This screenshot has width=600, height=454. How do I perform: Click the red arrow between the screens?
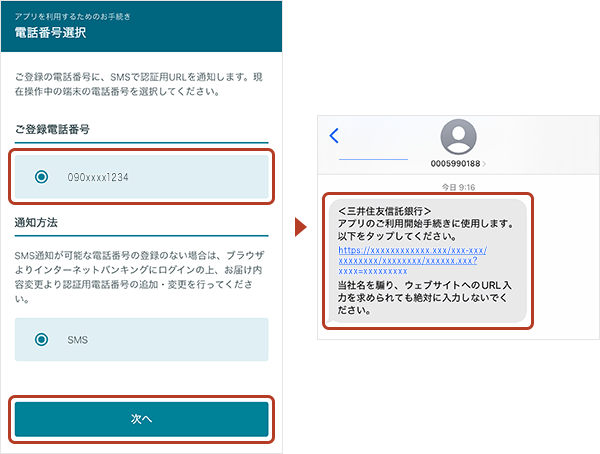coord(299,228)
